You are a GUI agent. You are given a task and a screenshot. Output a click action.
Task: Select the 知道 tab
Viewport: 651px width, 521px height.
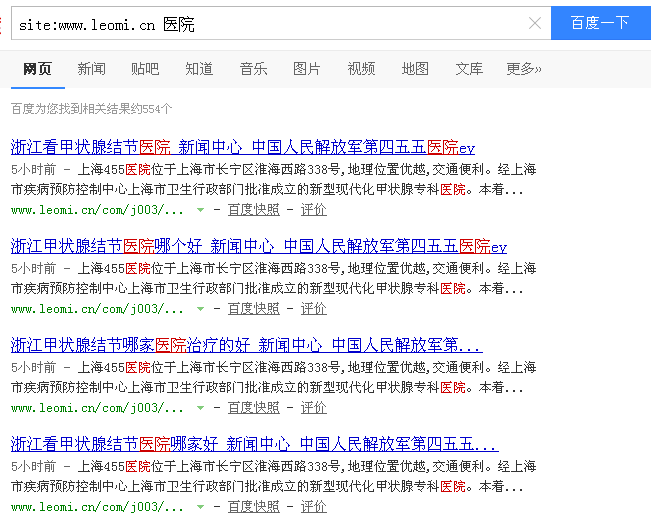tap(199, 69)
